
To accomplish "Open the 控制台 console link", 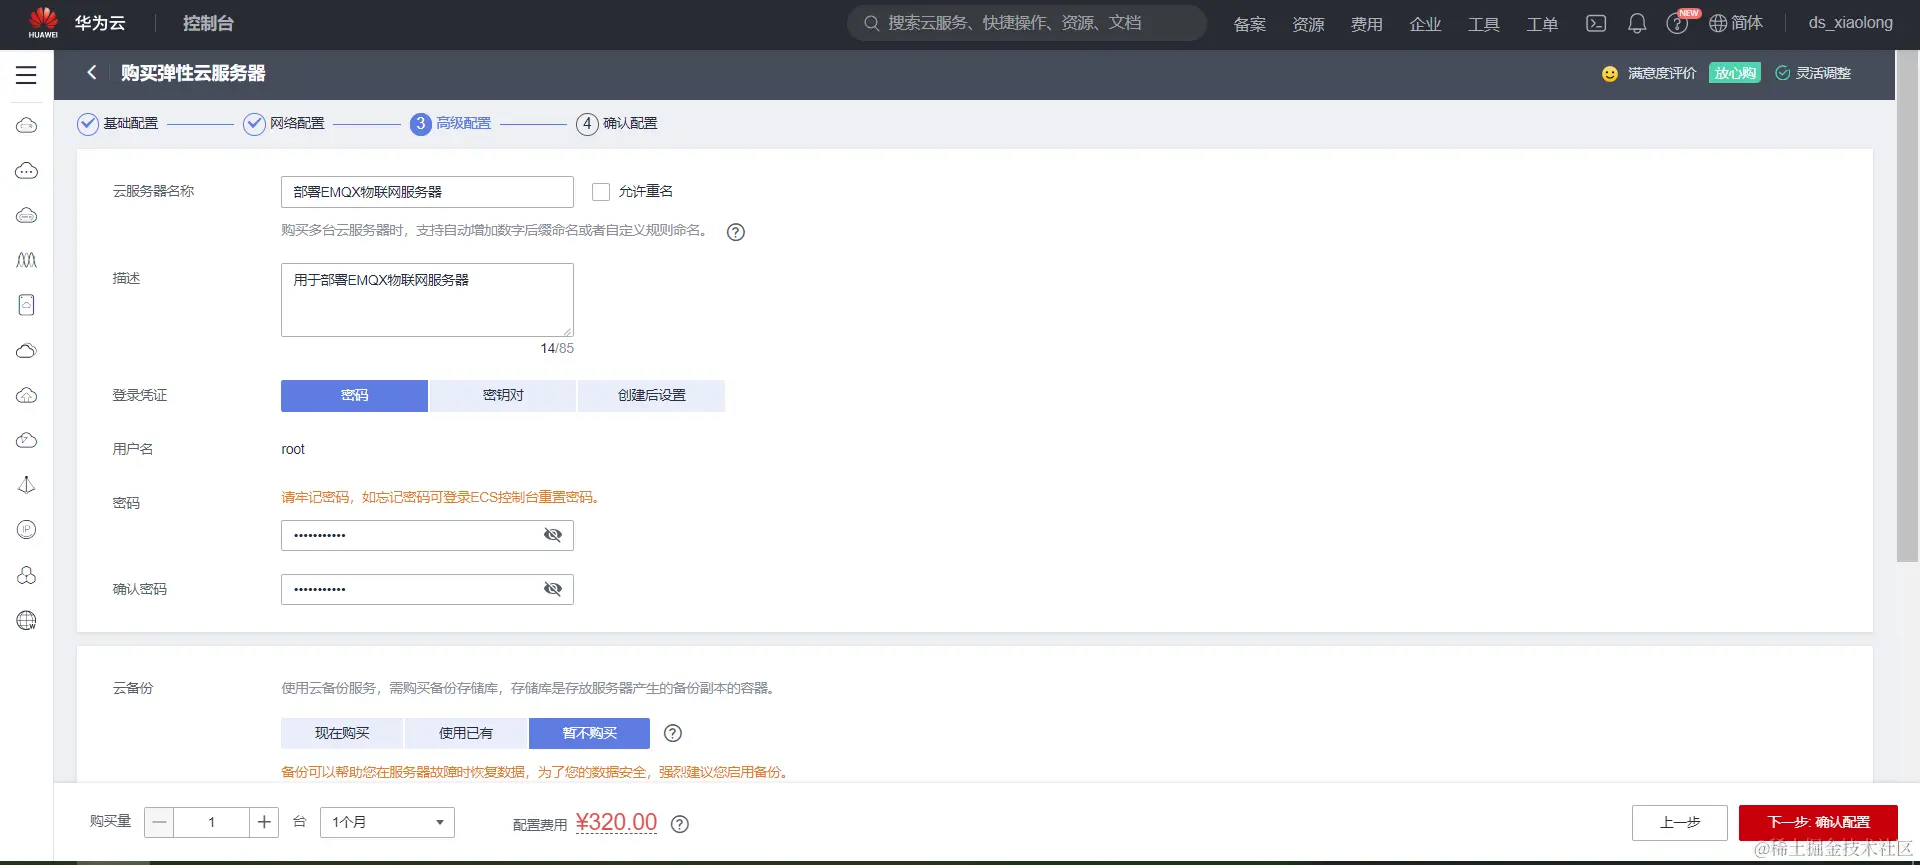I will [x=208, y=23].
